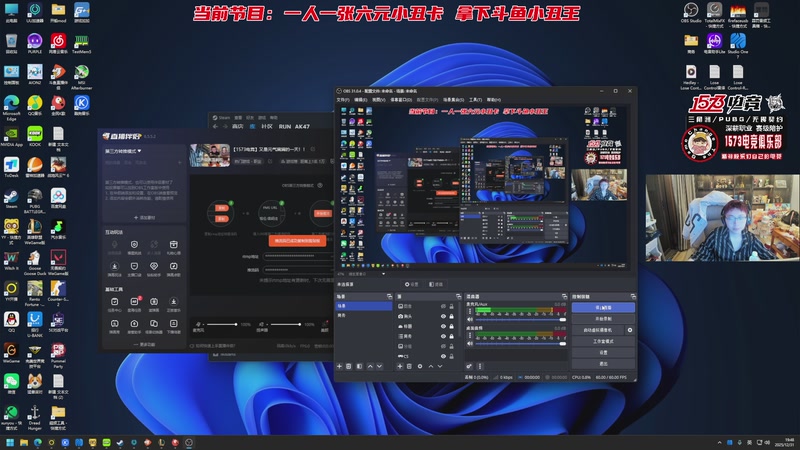Toggle eye of camera-icon source row

point(443,316)
